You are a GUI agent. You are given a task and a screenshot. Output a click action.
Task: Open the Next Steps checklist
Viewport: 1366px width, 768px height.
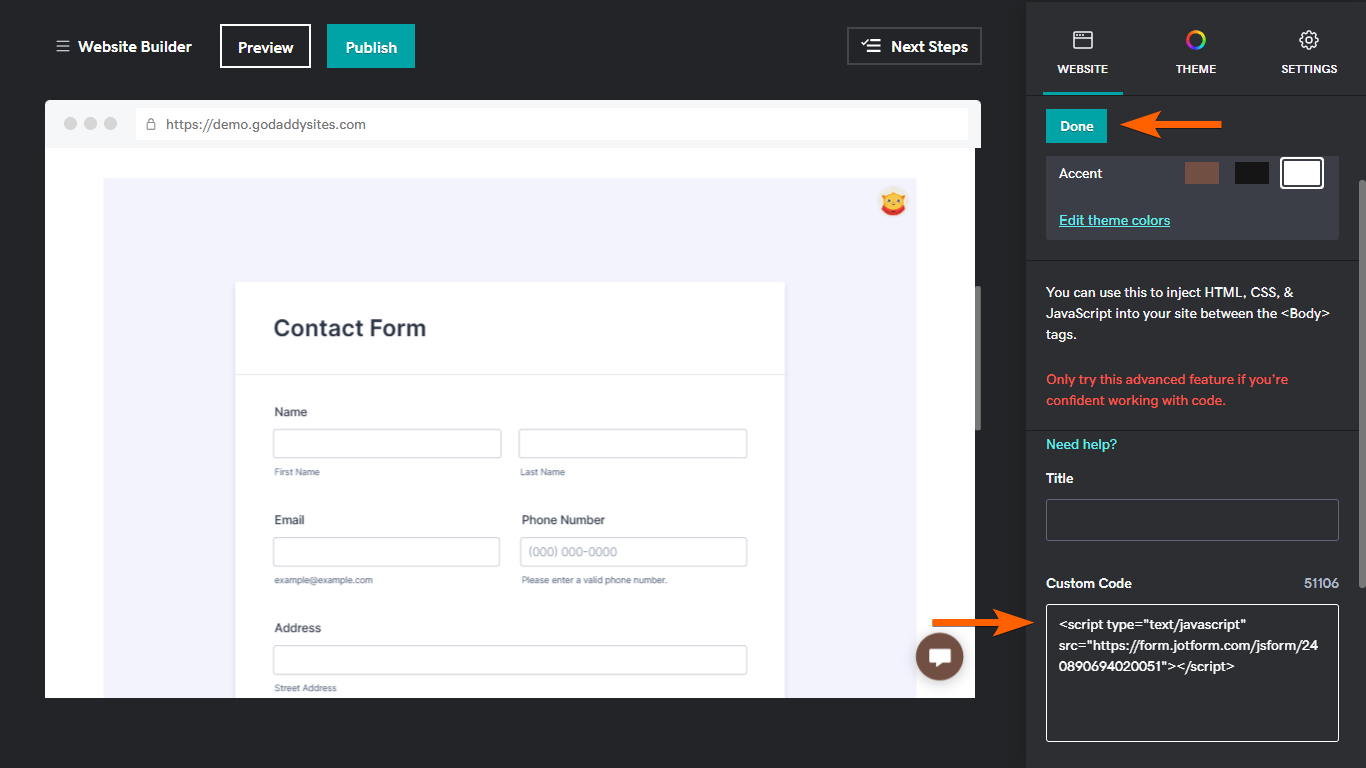tap(914, 46)
